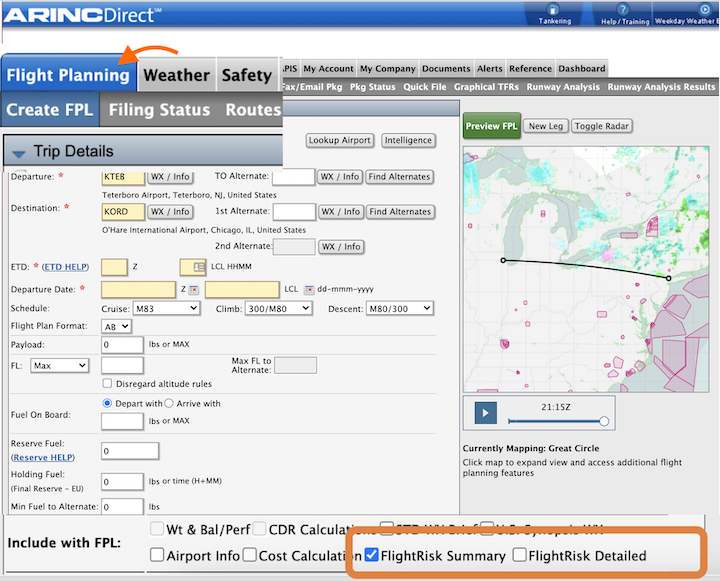Viewport: 720px width, 581px height.
Task: Open the Filing Status subtab
Action: coord(159,110)
